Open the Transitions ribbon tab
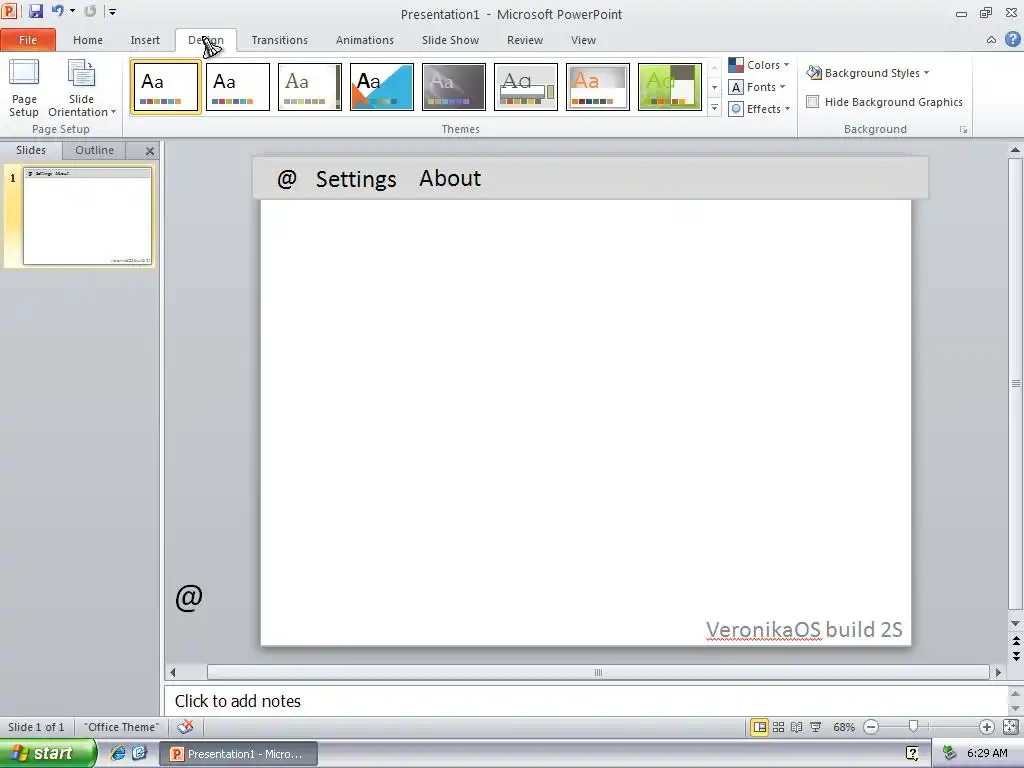This screenshot has height=768, width=1024. point(280,40)
